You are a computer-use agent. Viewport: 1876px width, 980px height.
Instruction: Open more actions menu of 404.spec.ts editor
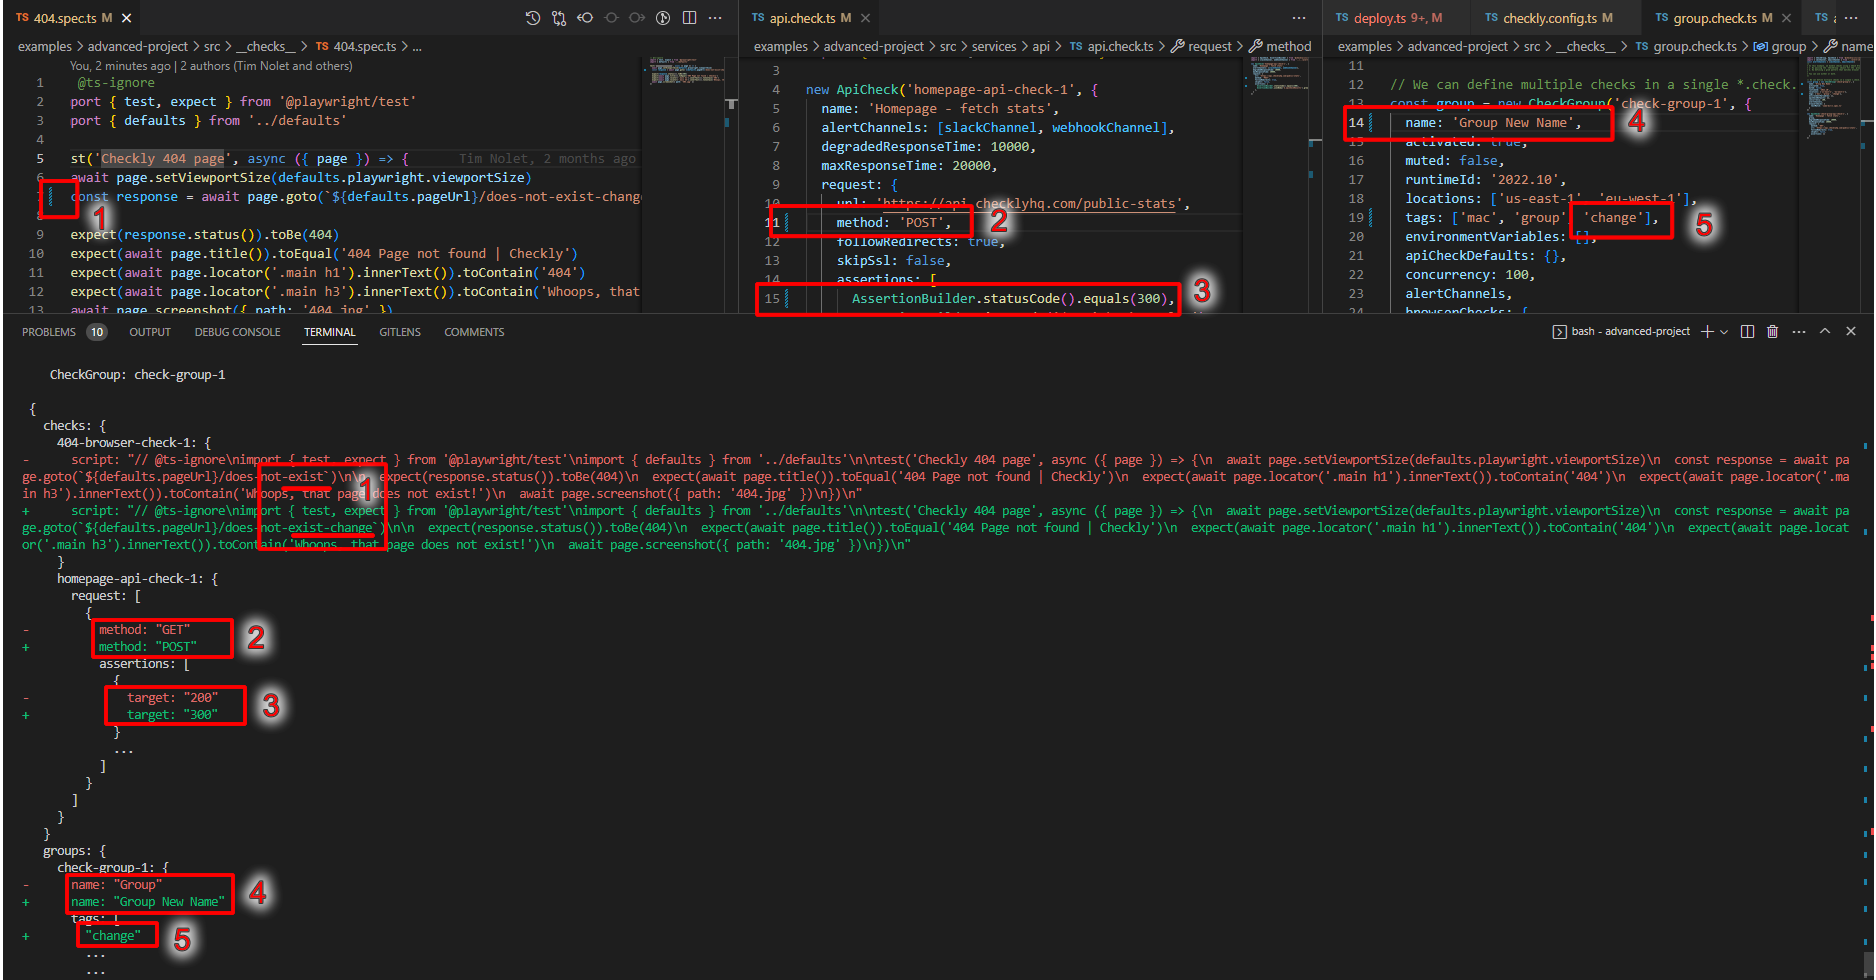tap(715, 18)
